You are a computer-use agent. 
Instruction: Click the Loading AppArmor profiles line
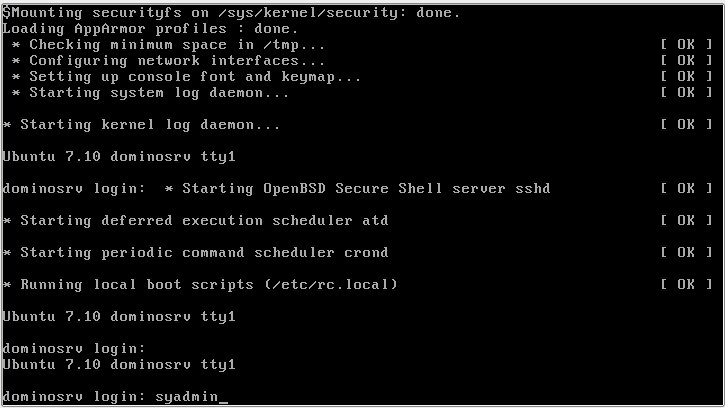click(x=150, y=29)
